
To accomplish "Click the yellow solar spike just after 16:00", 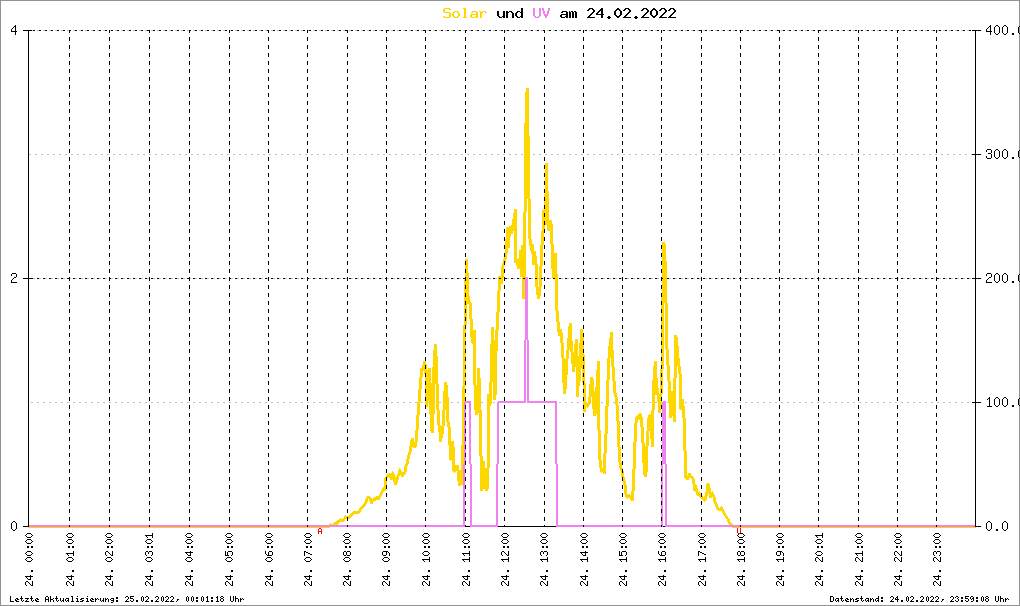I will click(x=664, y=245).
